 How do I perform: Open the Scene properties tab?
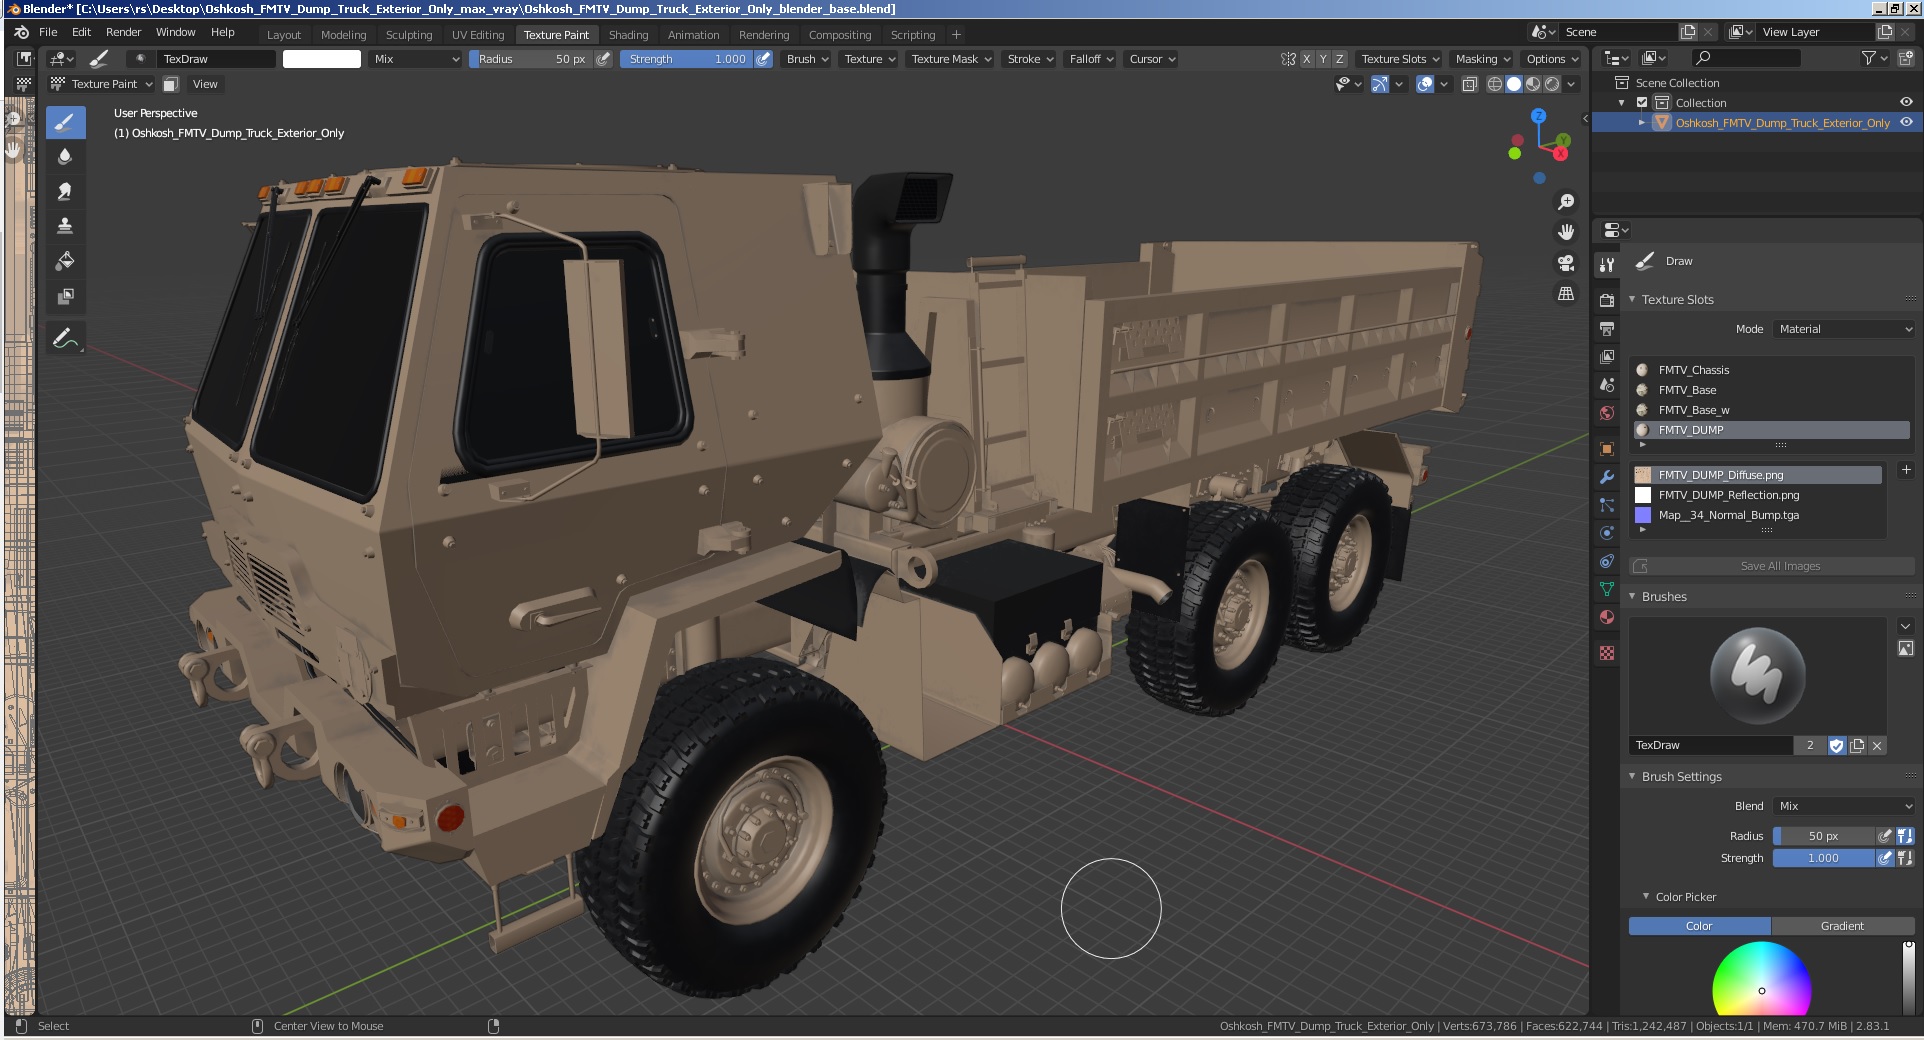[1607, 384]
